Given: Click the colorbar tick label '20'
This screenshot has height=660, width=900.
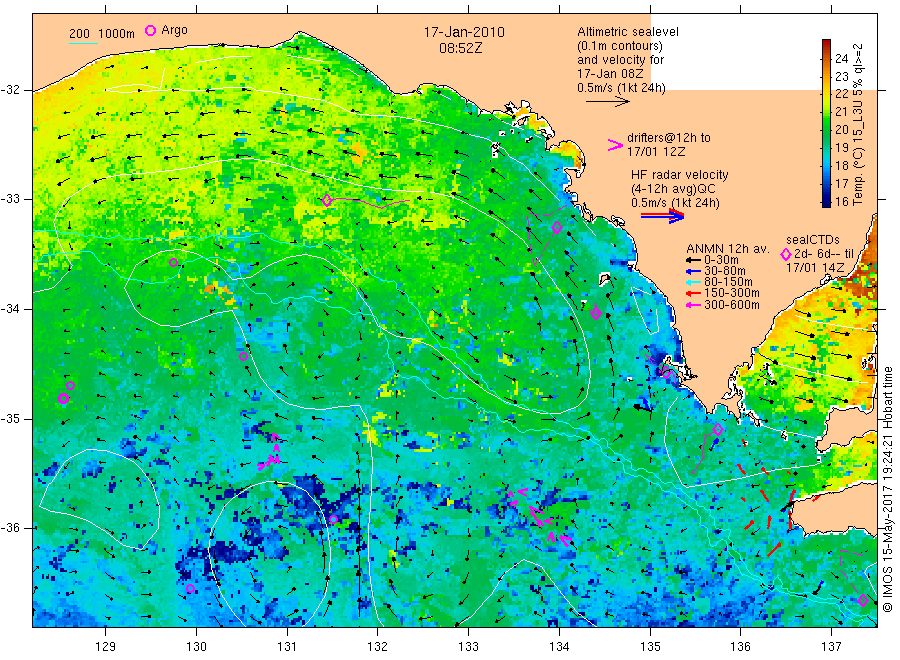Looking at the screenshot, I should click(x=841, y=130).
